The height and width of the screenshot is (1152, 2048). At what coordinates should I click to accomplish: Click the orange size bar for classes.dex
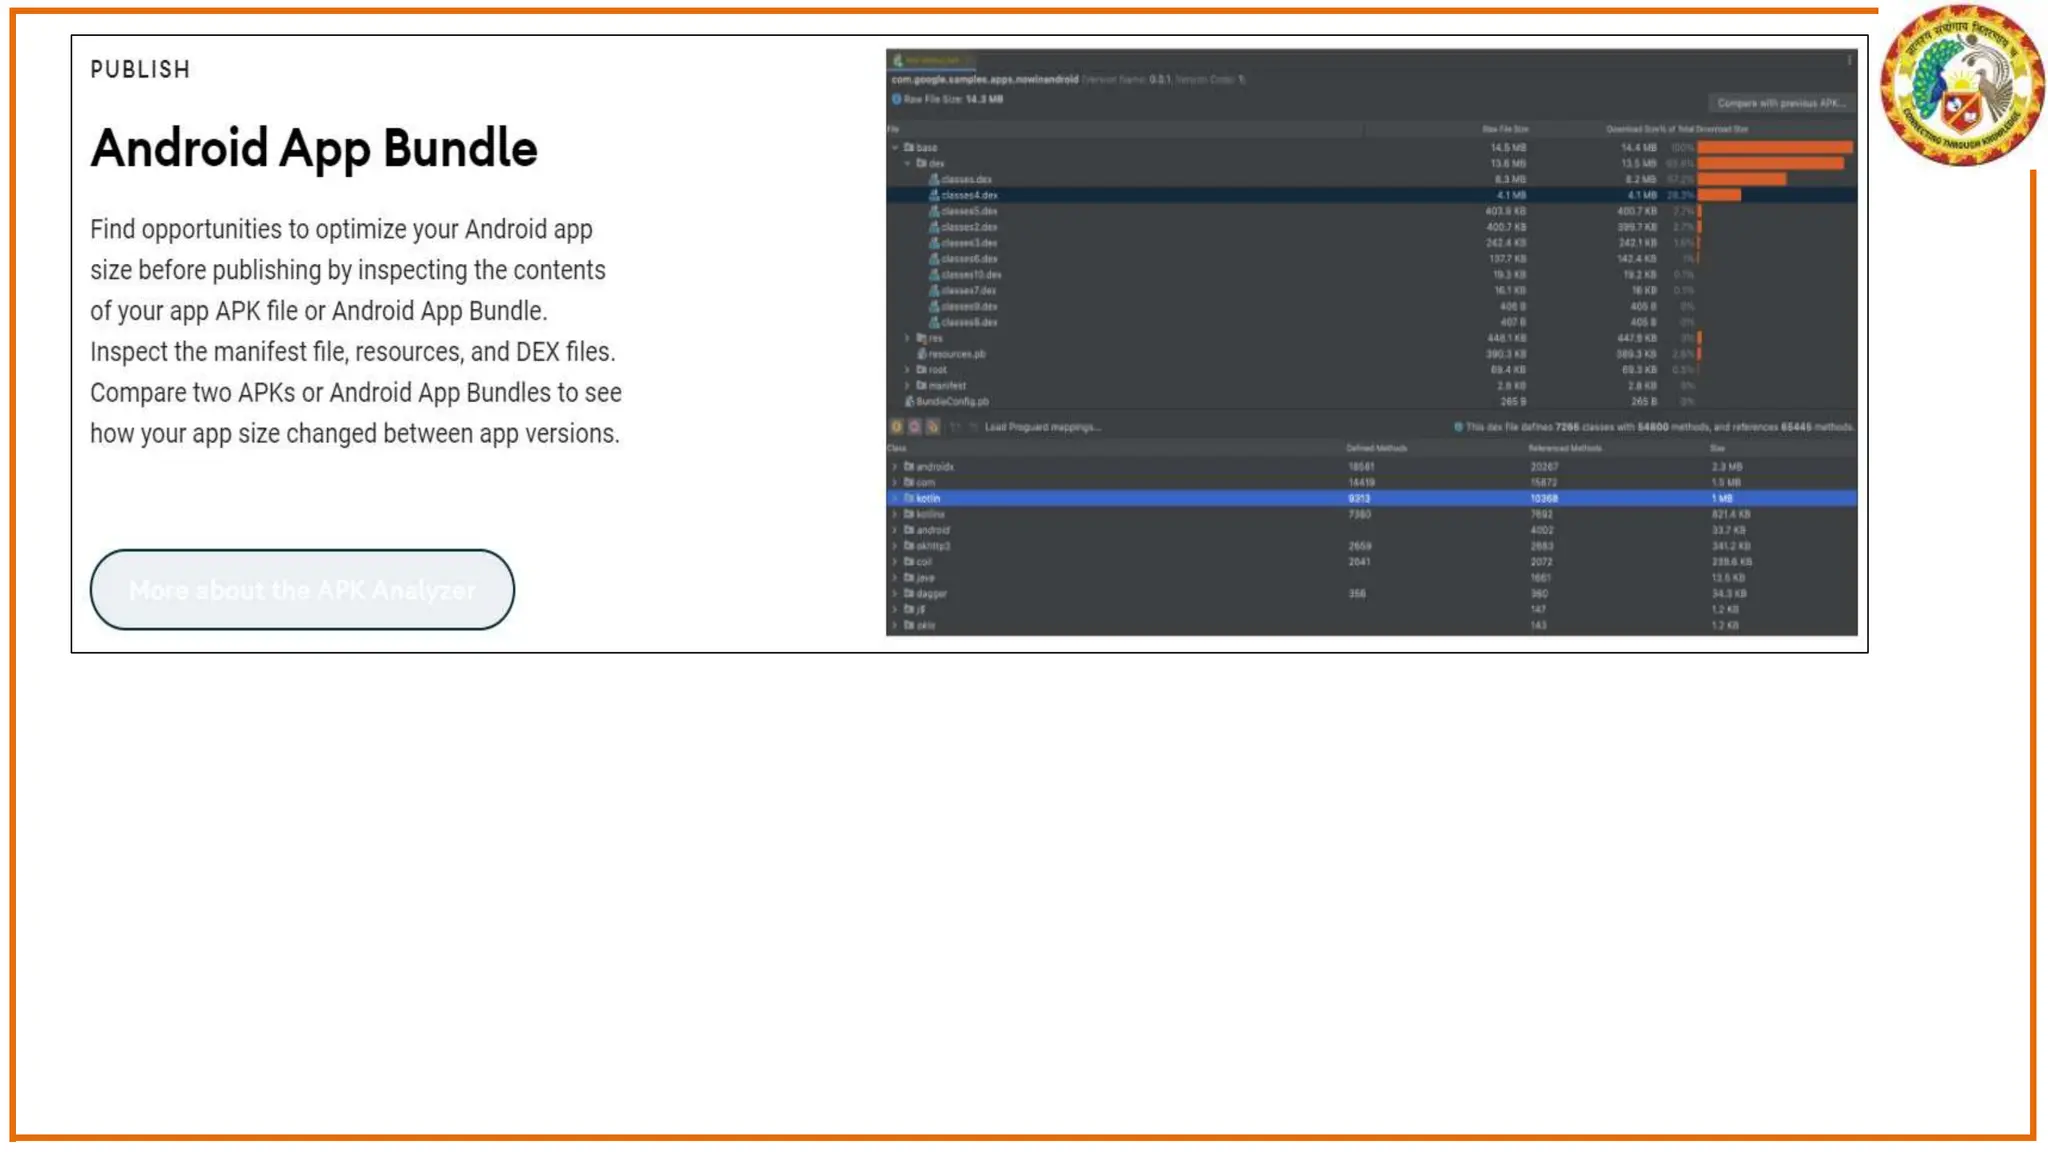click(x=1741, y=179)
